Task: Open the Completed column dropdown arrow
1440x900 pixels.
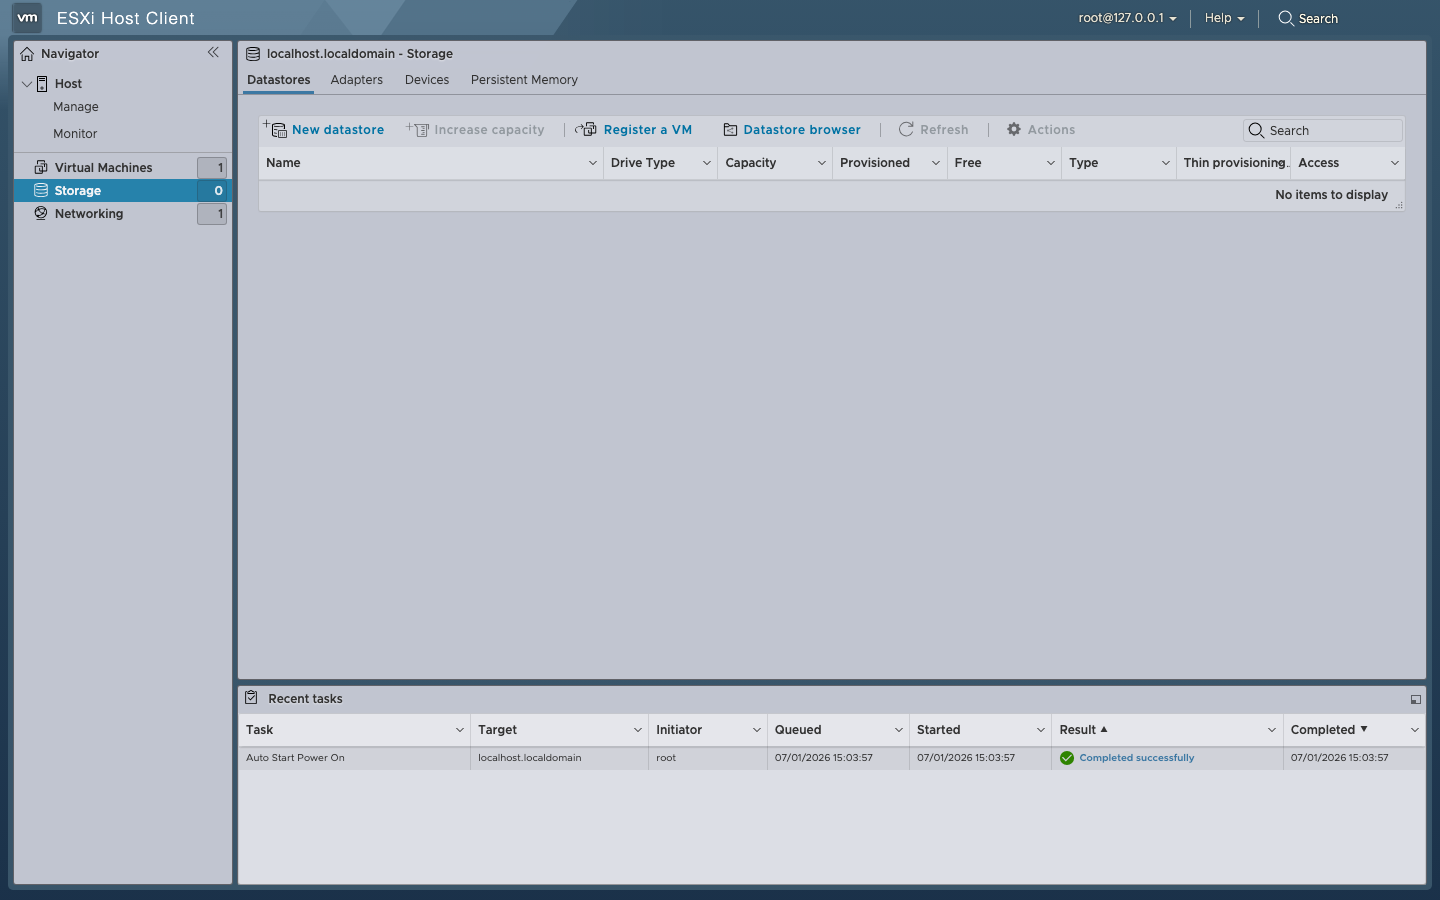Action: (x=1415, y=730)
